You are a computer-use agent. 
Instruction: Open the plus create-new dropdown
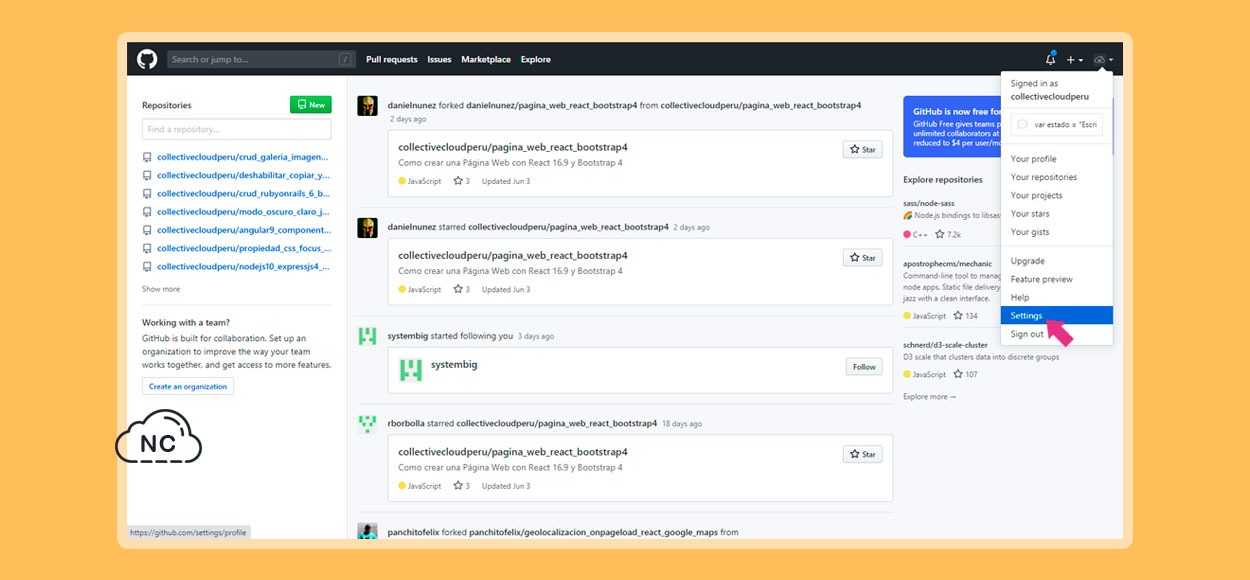point(1074,60)
